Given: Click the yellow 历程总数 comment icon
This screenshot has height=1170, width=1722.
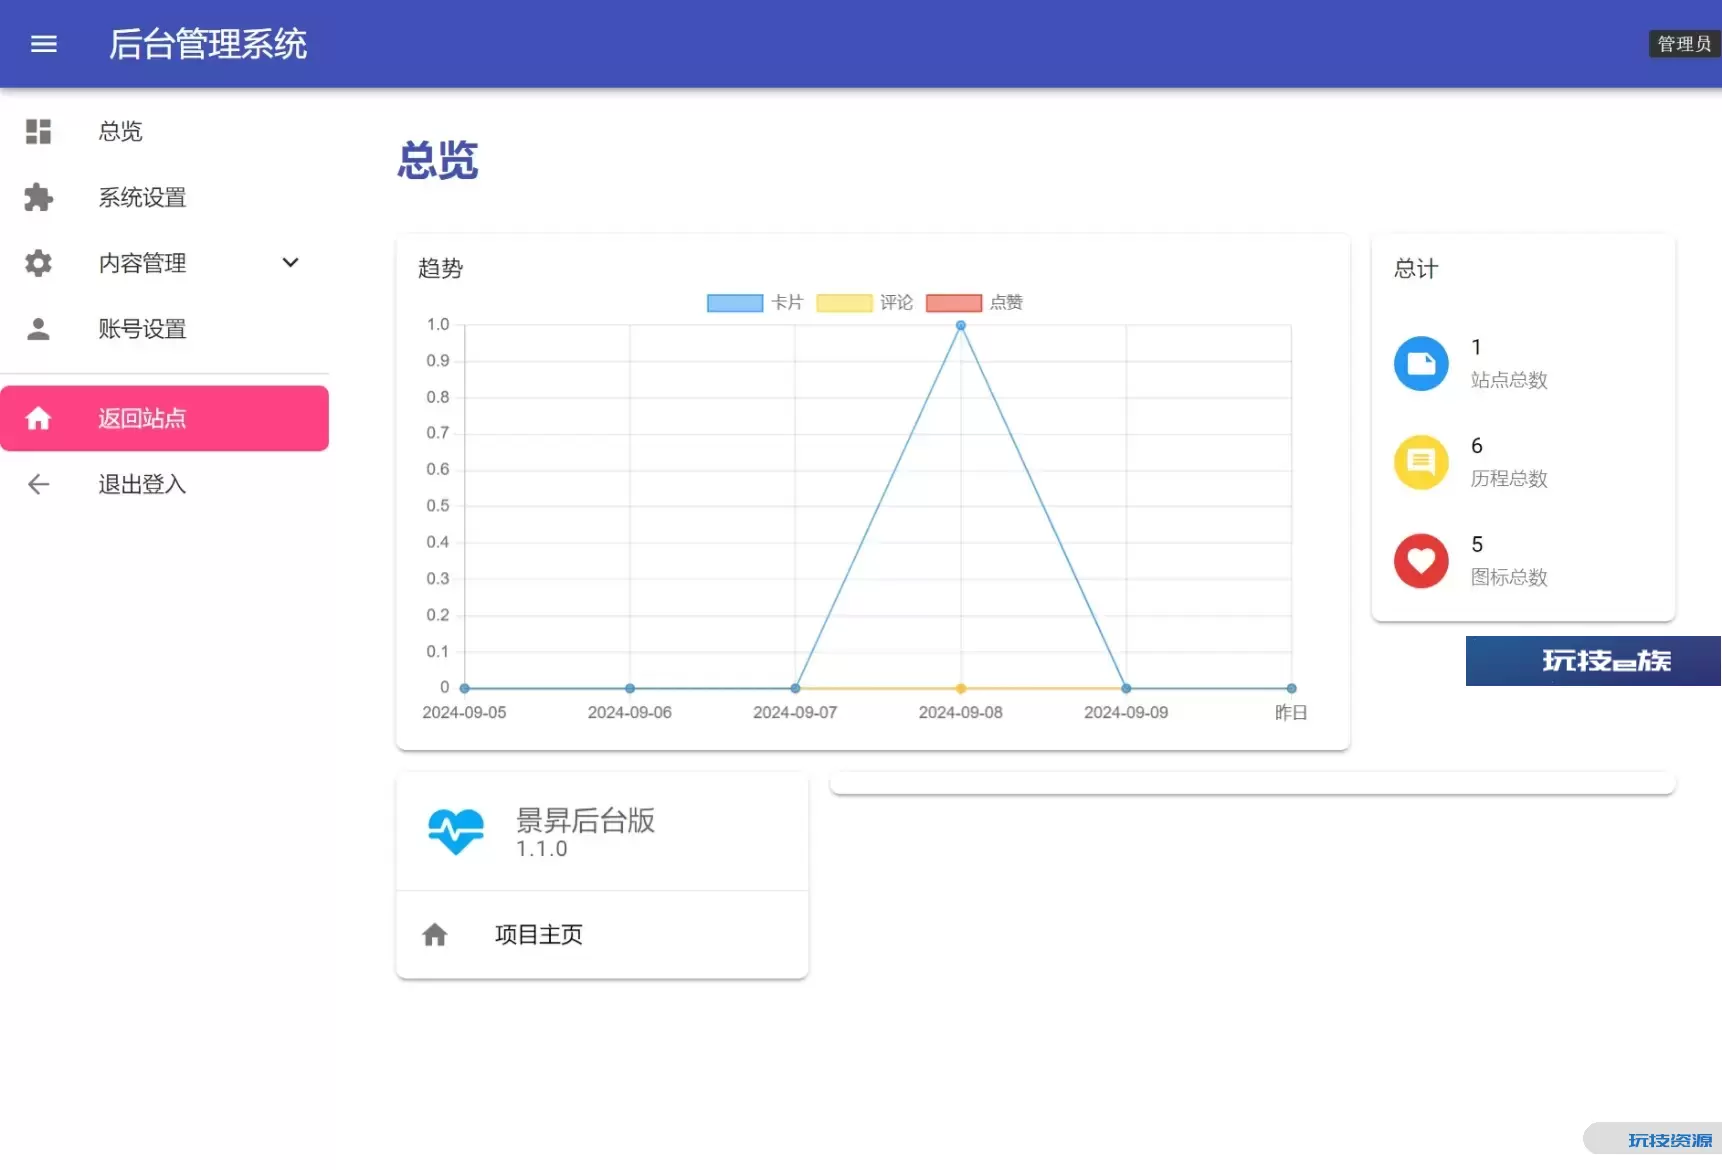Looking at the screenshot, I should pyautogui.click(x=1421, y=462).
